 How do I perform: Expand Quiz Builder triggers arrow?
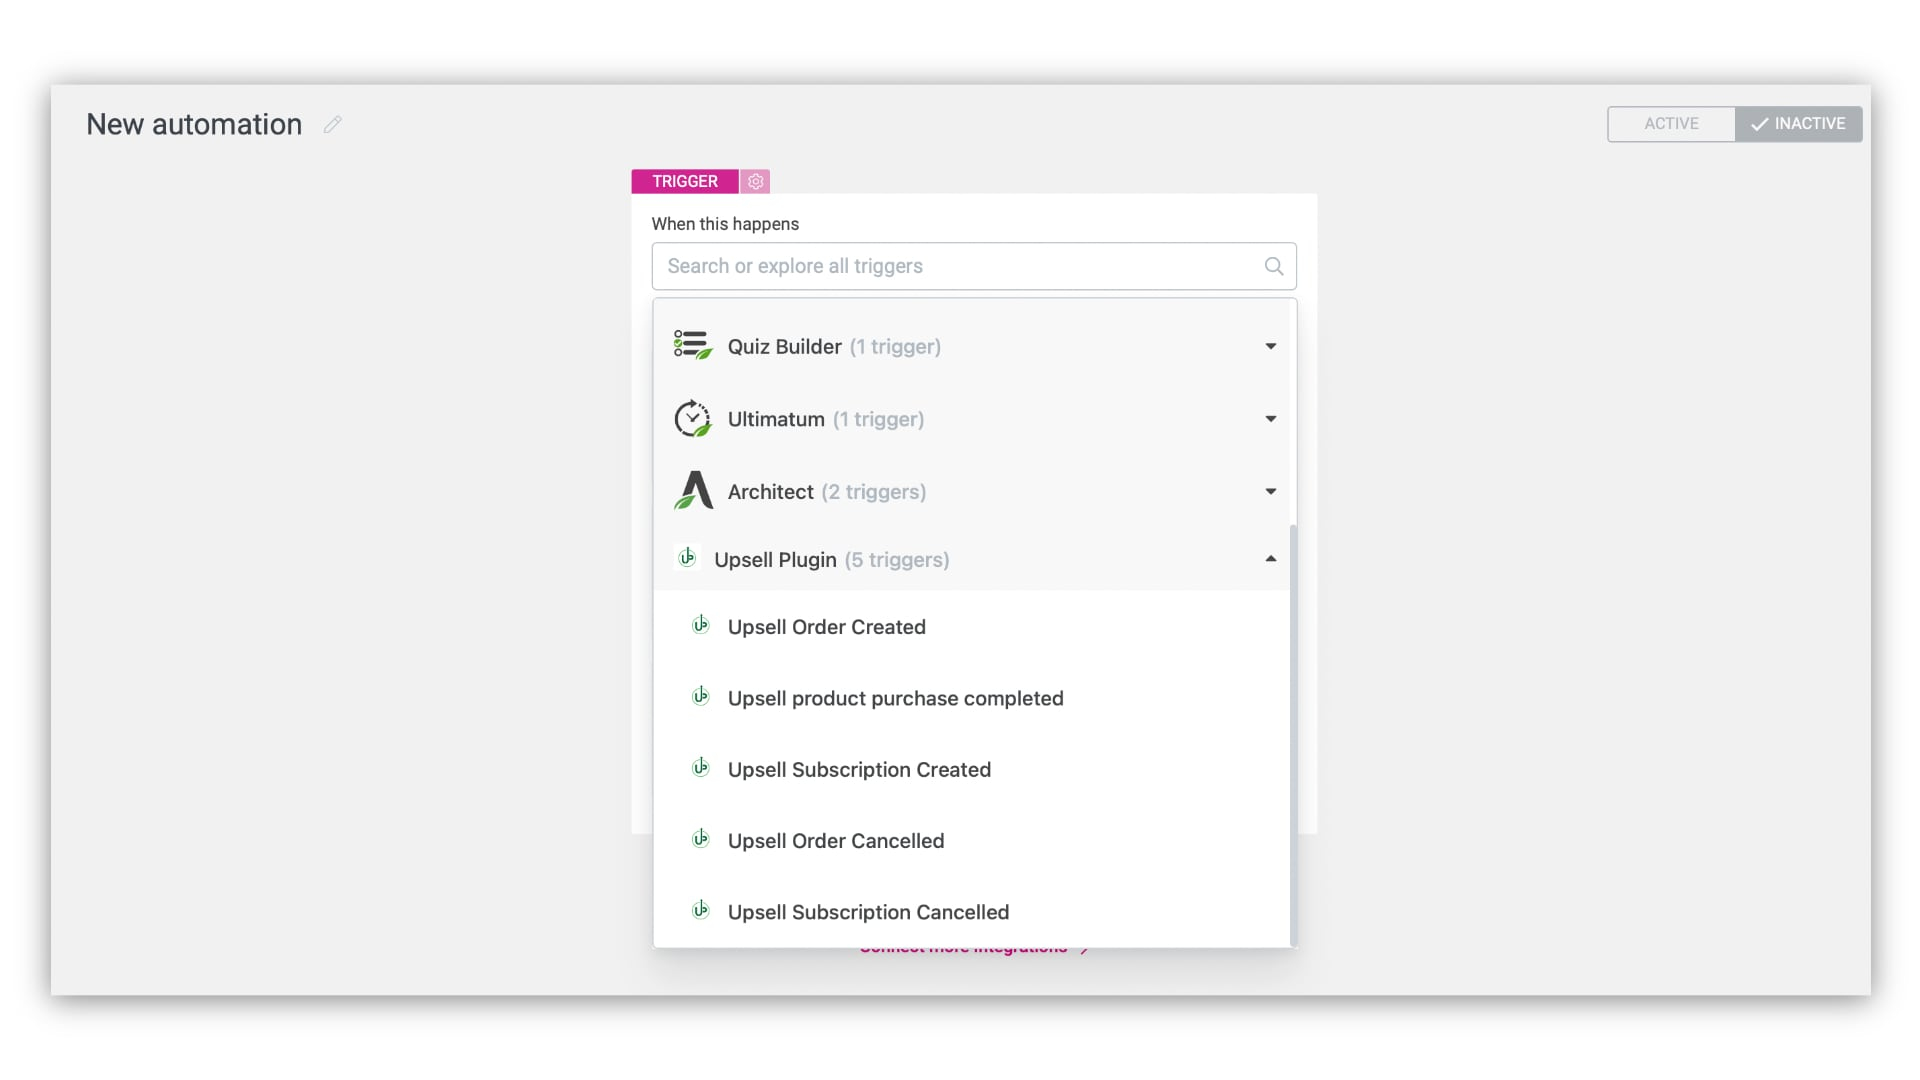tap(1270, 346)
